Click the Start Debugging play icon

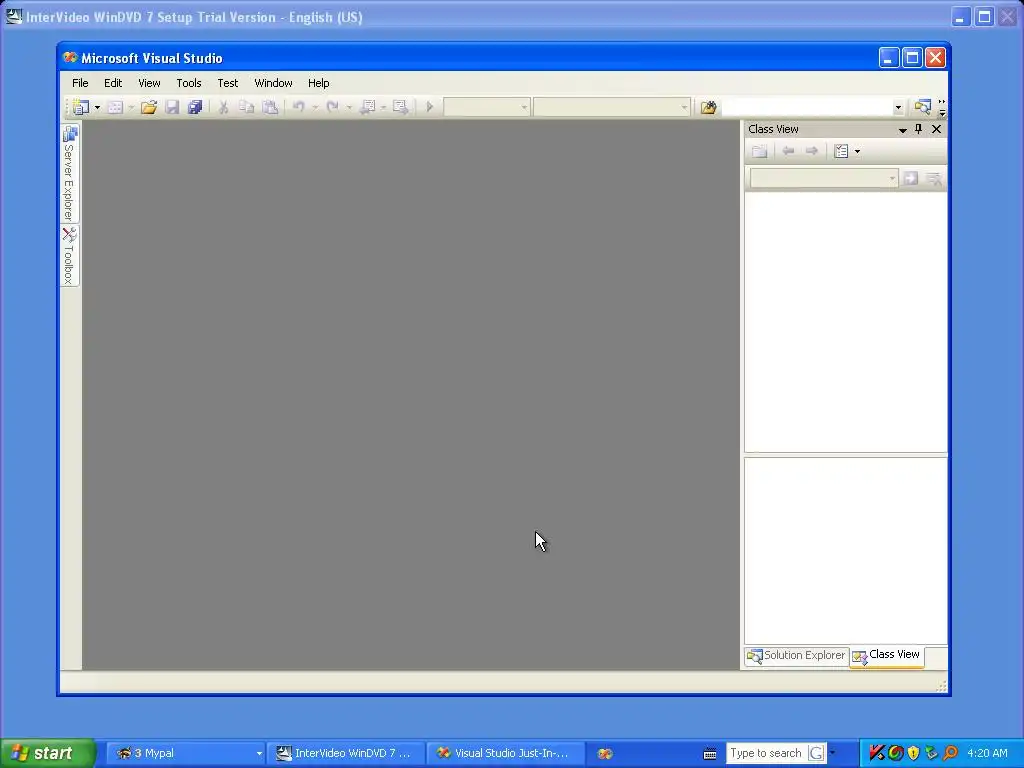430,107
